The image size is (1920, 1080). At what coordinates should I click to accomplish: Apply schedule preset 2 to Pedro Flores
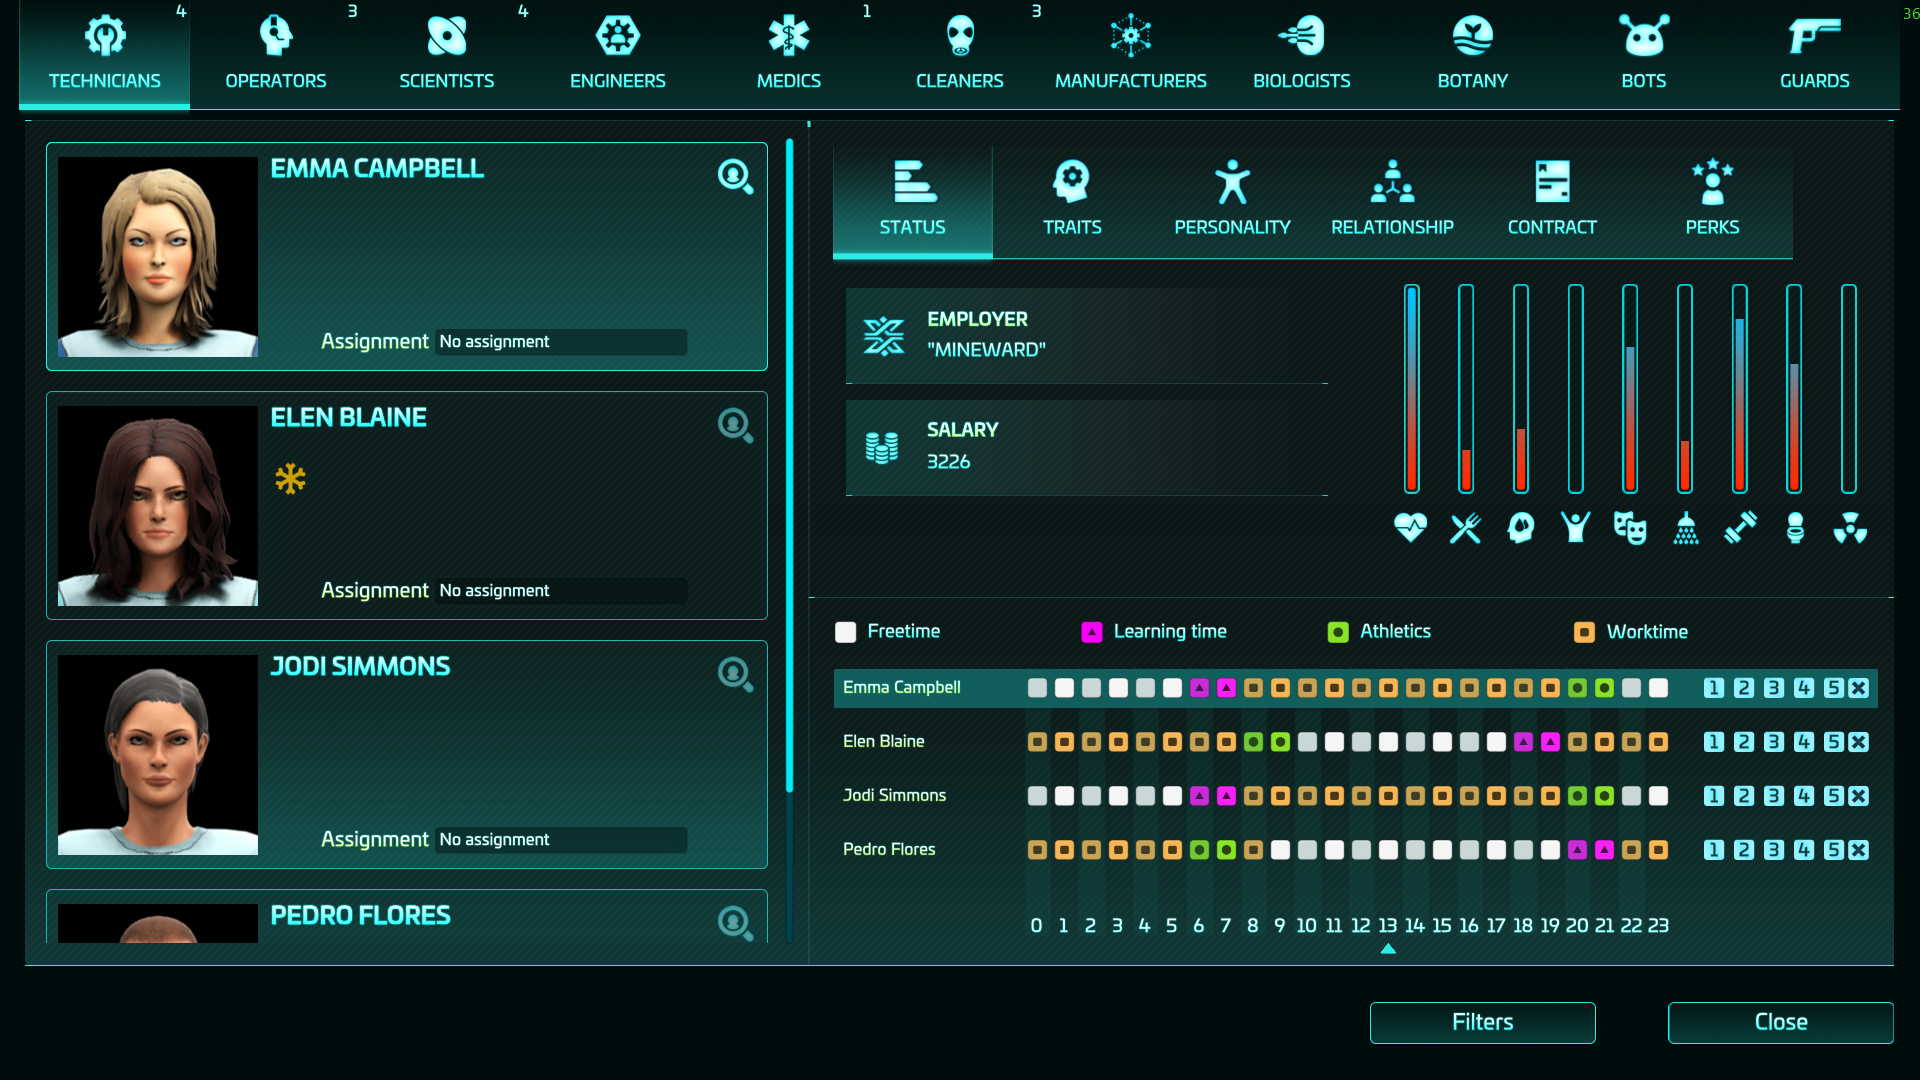click(1744, 850)
